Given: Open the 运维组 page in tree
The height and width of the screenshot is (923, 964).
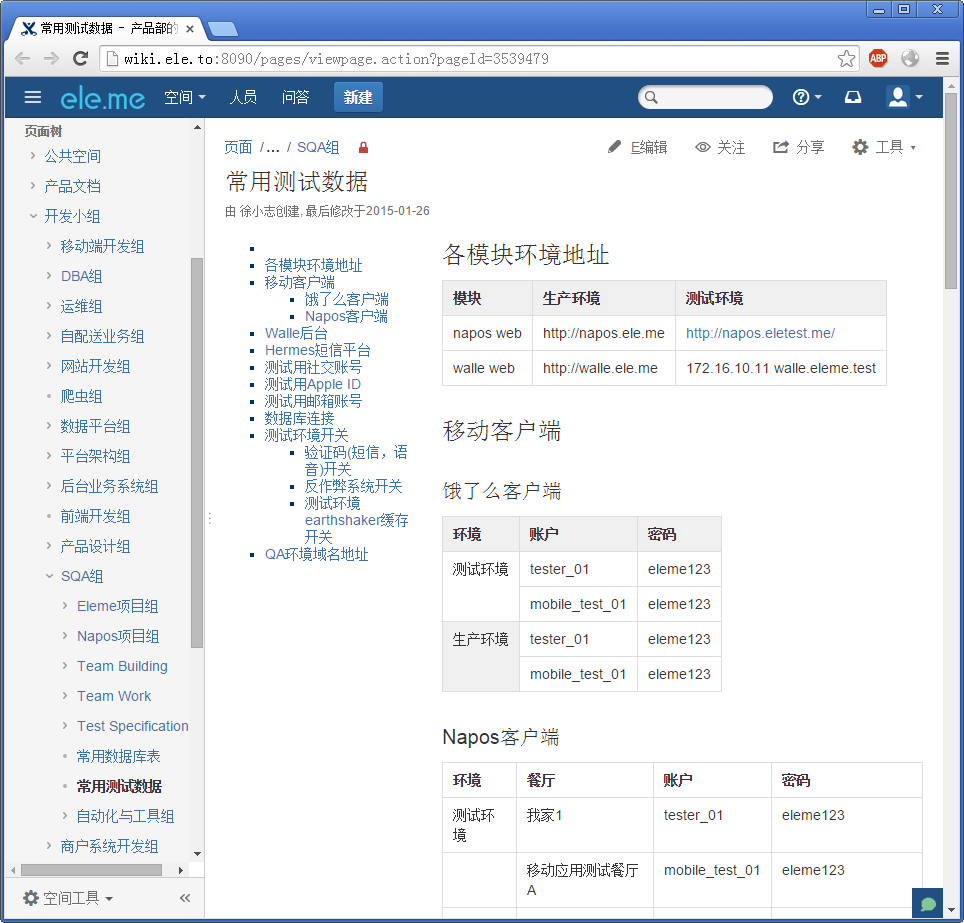Looking at the screenshot, I should 81,306.
